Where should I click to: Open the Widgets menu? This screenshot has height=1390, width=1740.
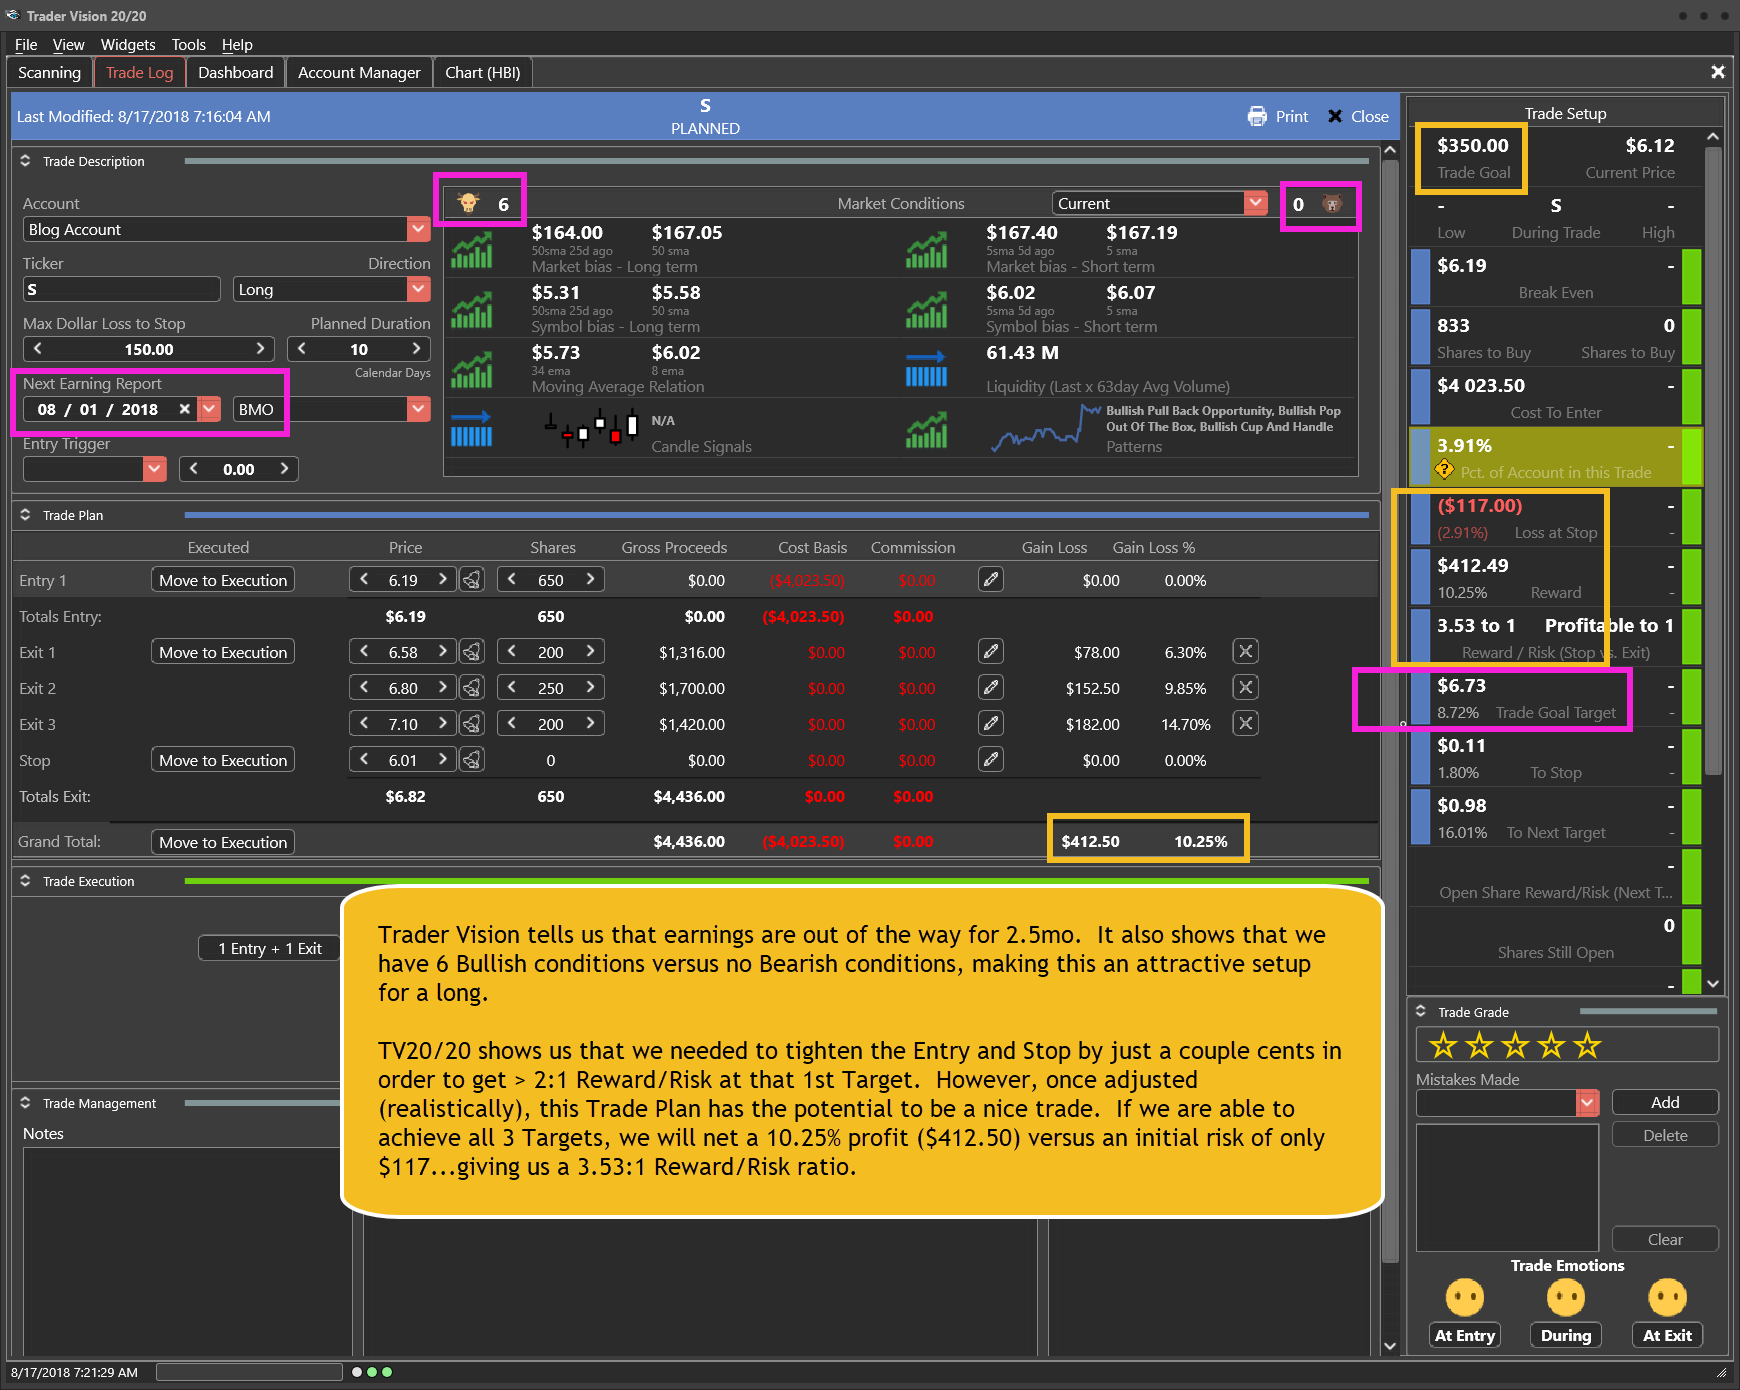tap(128, 45)
